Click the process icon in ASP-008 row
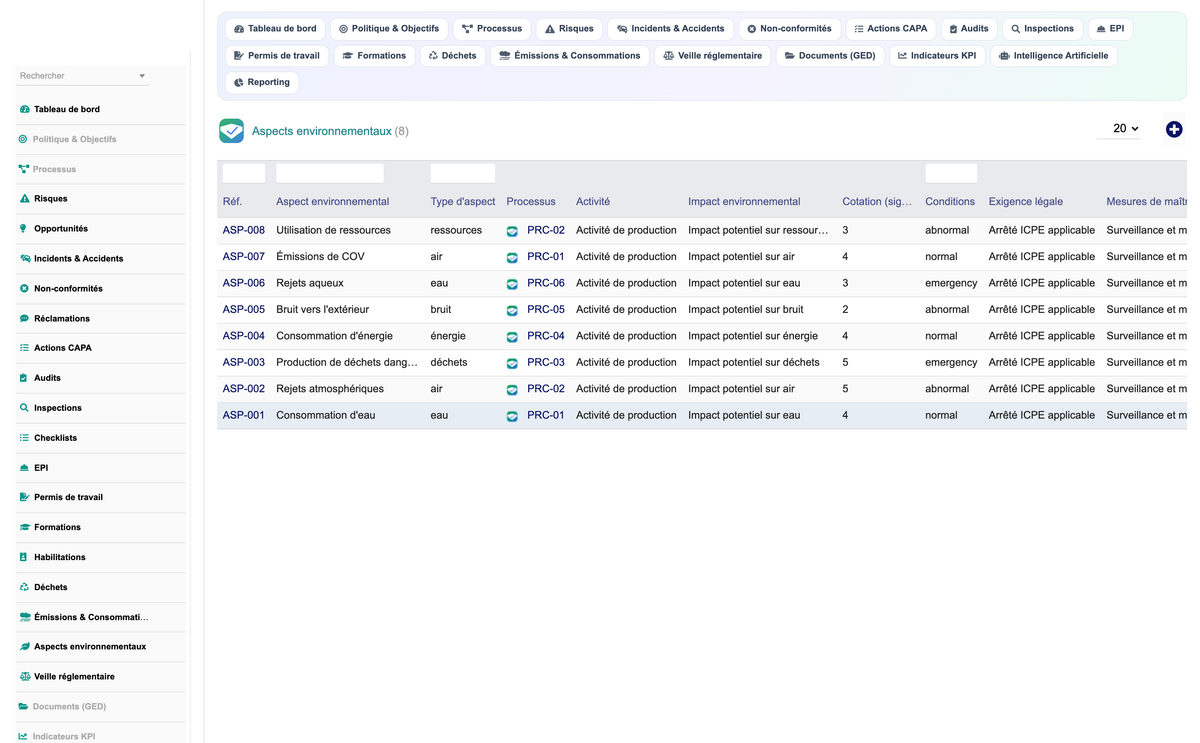1200x743 pixels. point(512,231)
